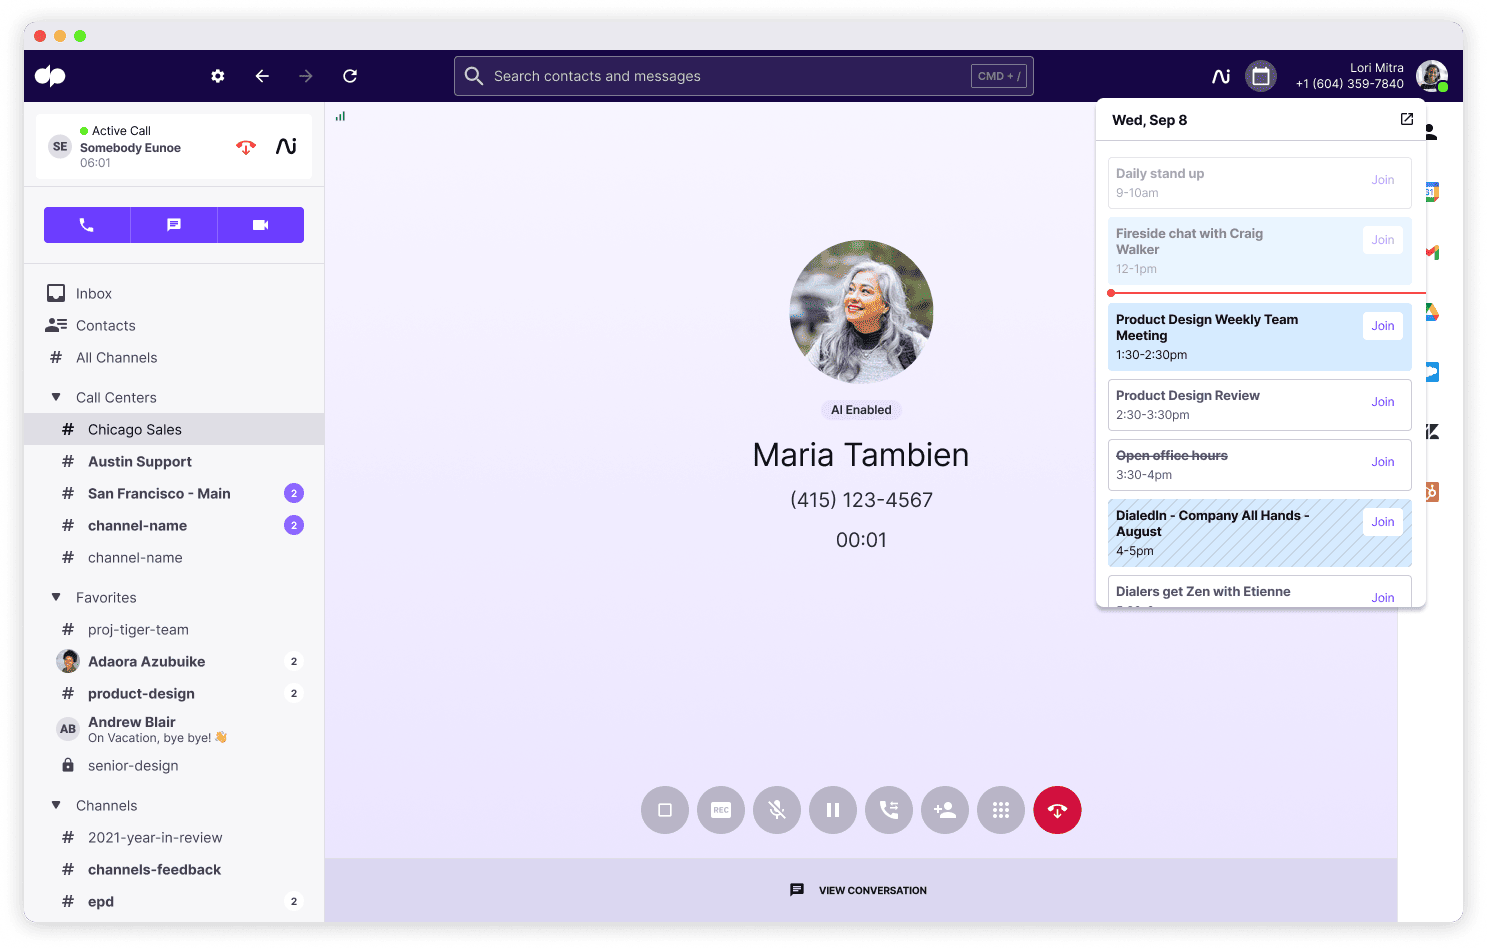Open product-design channel
The image size is (1487, 948).
pyautogui.click(x=174, y=693)
